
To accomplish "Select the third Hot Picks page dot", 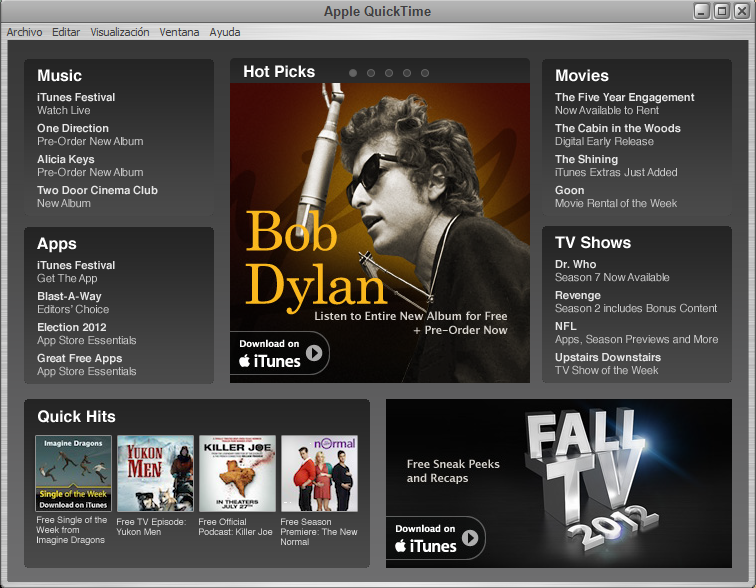I will tap(389, 73).
